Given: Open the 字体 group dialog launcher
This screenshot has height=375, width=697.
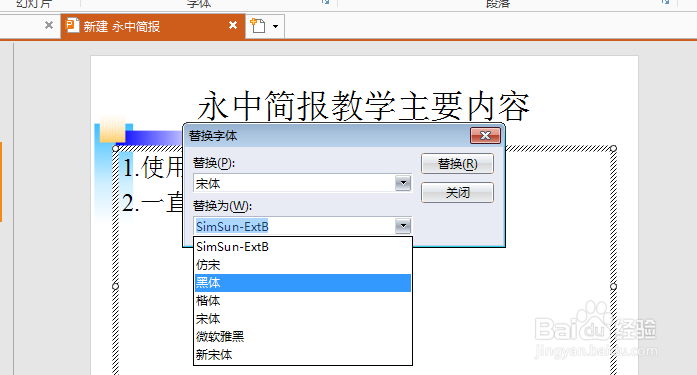Looking at the screenshot, I should coord(326,2).
